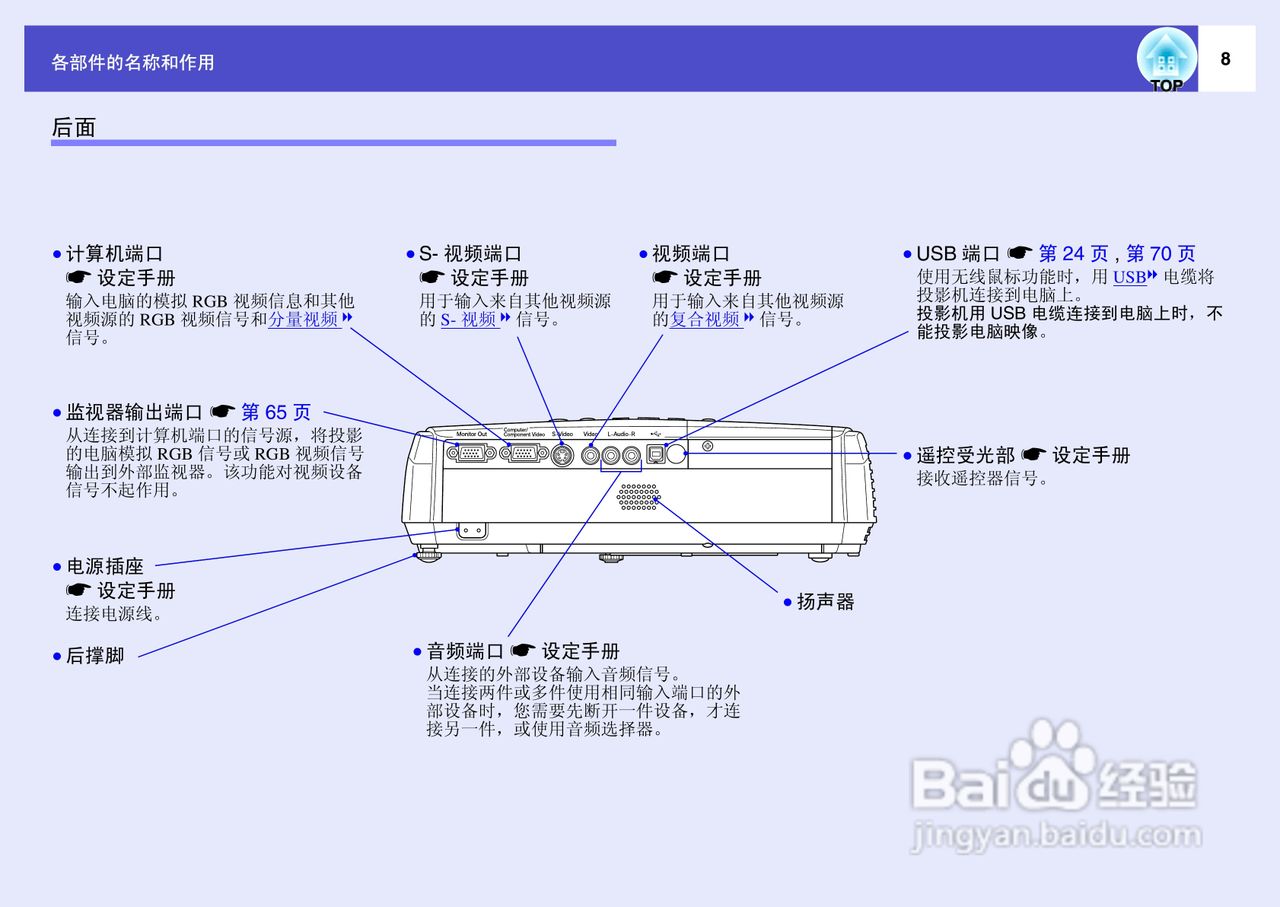Viewport: 1280px width, 907px height.
Task: Open the 第 65 页 link beside 监视器输出端口
Action: click(275, 412)
